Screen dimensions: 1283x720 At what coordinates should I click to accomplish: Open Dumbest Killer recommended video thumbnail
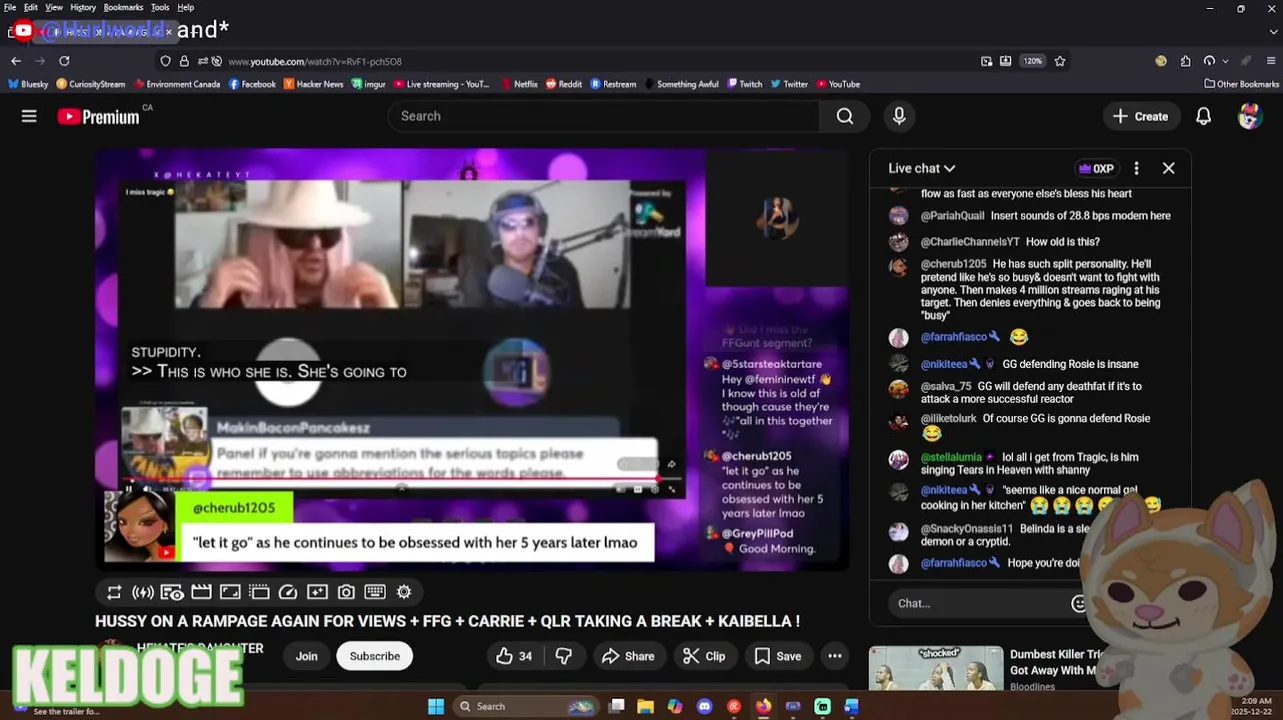tap(935, 670)
